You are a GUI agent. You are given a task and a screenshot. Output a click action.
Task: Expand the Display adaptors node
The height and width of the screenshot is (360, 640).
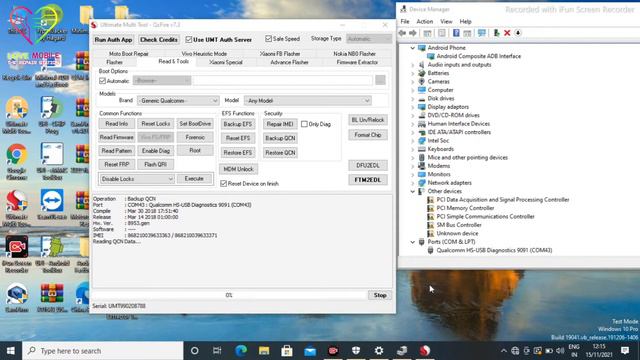(x=413, y=107)
